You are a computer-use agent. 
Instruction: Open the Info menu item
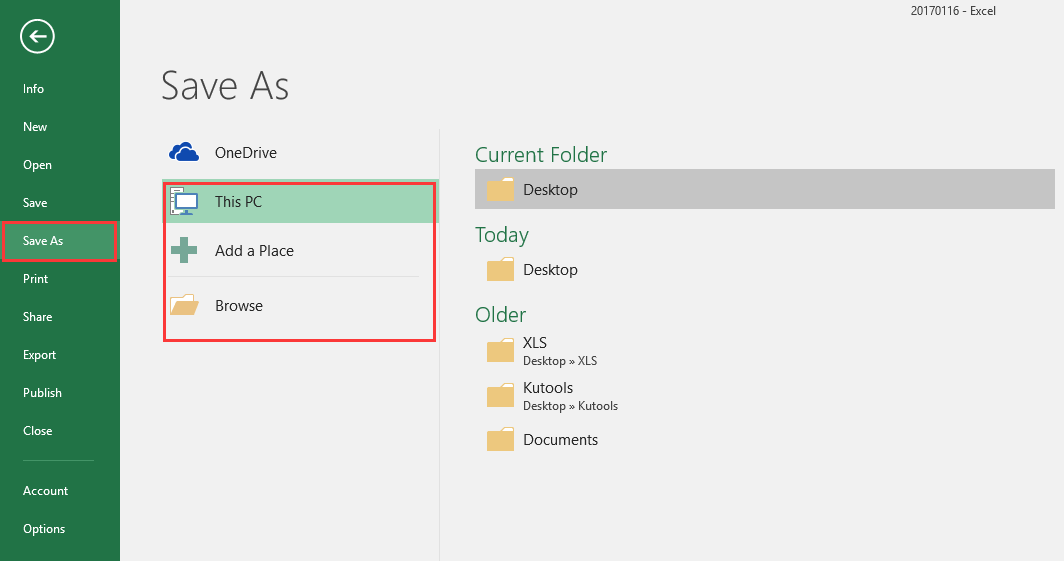click(34, 89)
